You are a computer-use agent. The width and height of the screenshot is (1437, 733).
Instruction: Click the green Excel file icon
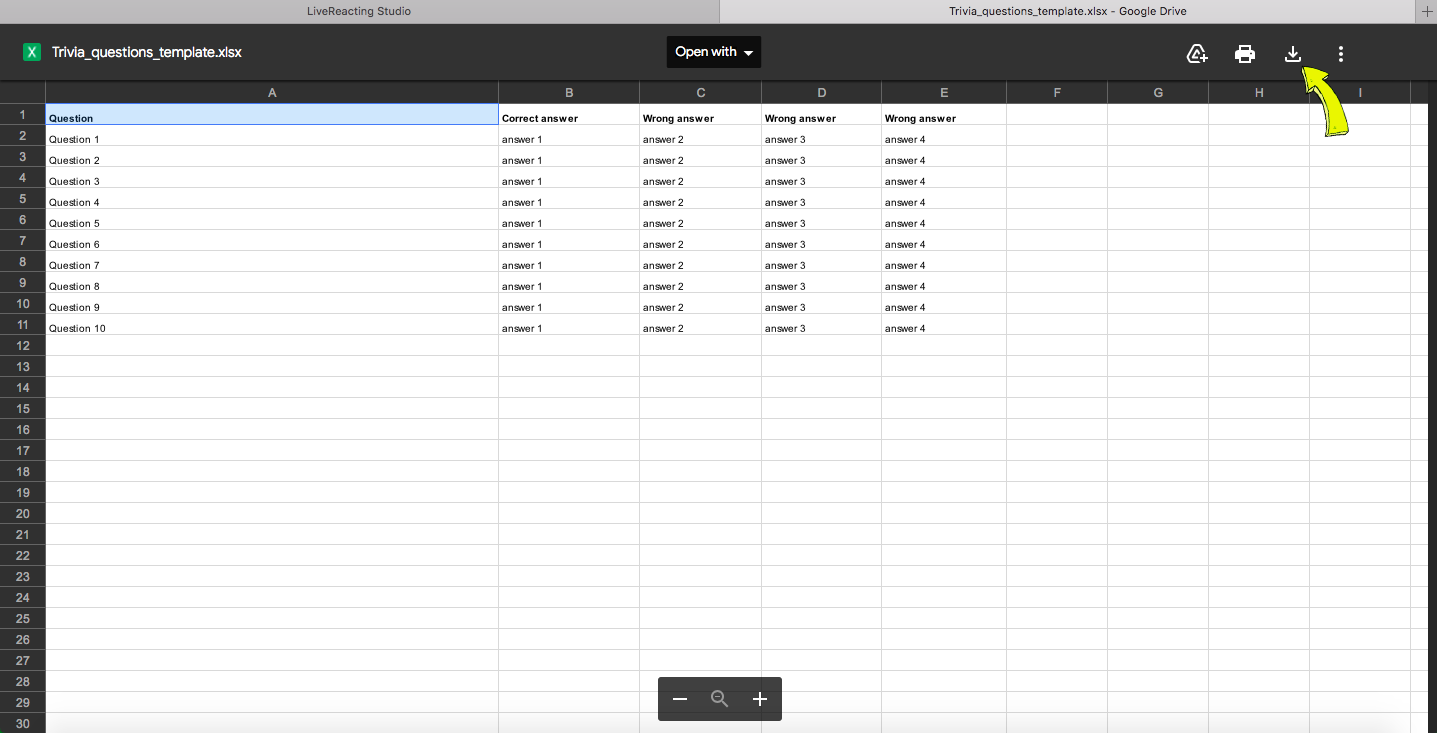coord(32,52)
